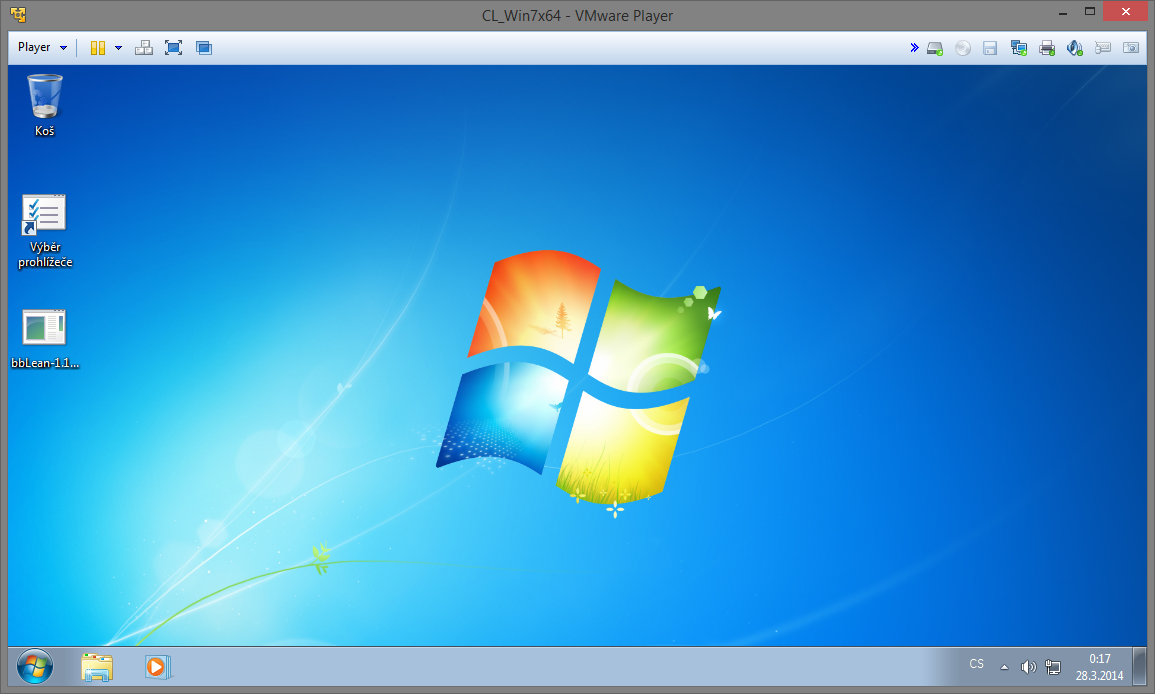
Task: Enter full screen mode for the VM
Action: (173, 47)
